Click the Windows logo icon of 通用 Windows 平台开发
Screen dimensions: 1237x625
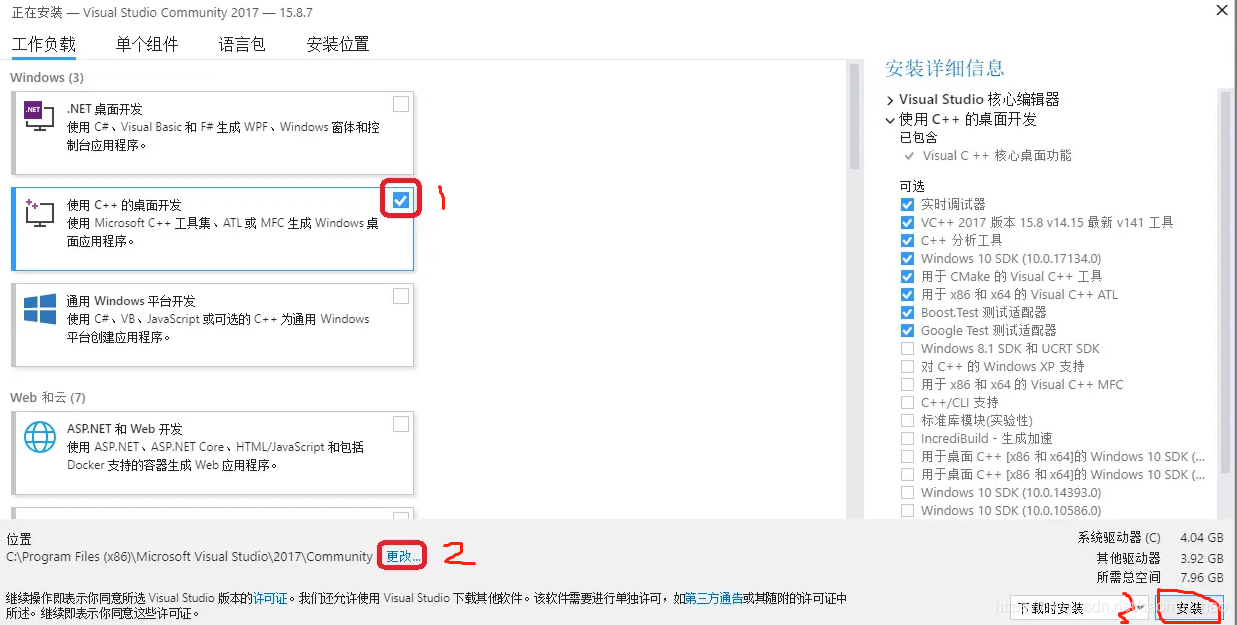click(x=39, y=309)
